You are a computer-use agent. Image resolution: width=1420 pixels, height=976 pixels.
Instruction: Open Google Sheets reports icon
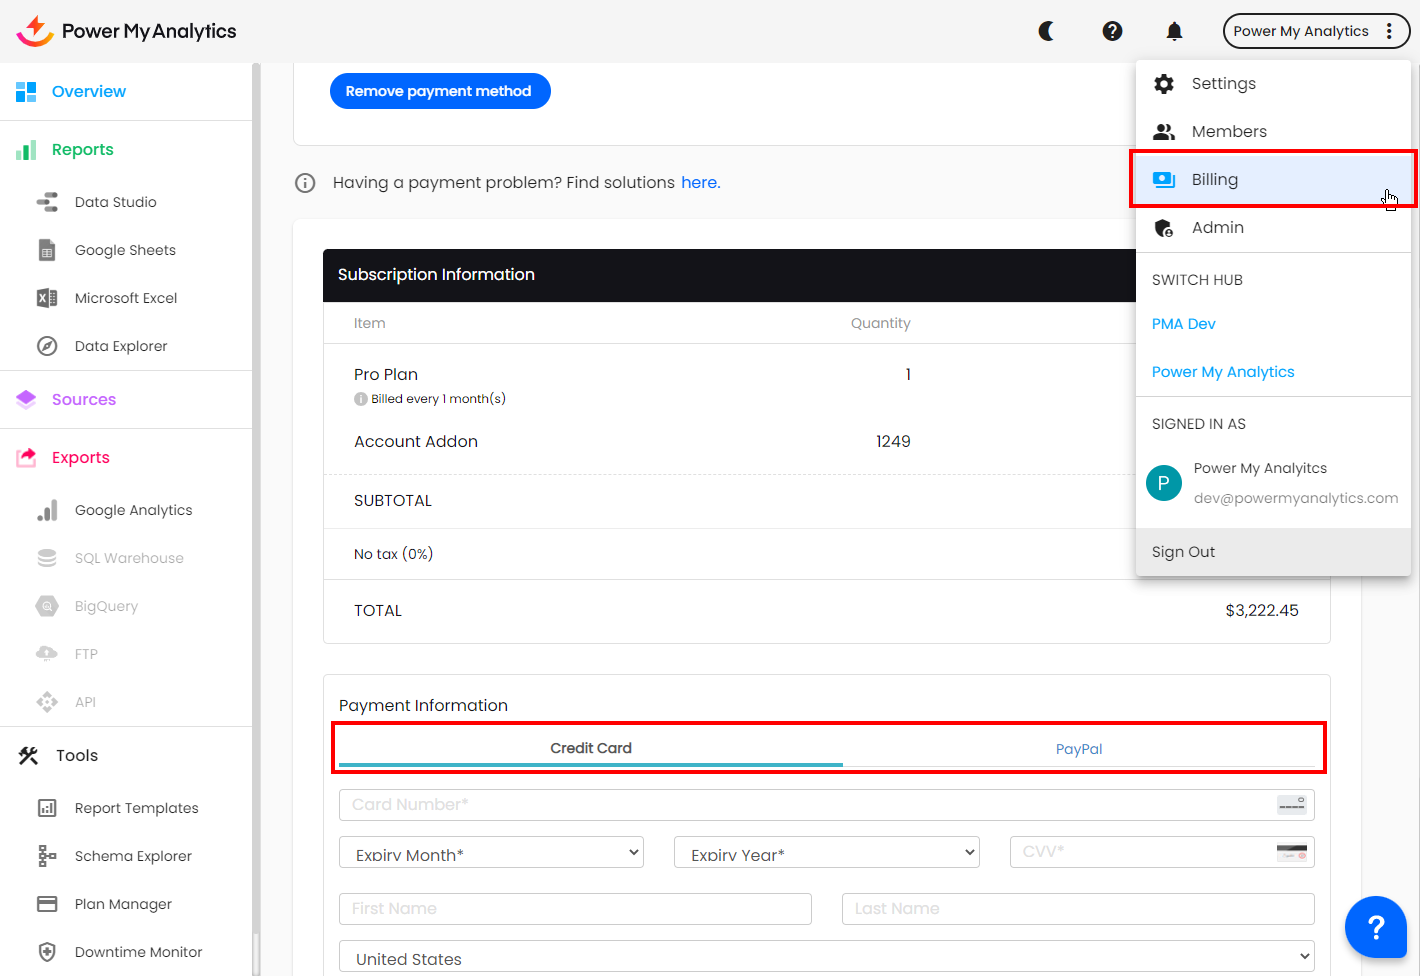pos(47,250)
